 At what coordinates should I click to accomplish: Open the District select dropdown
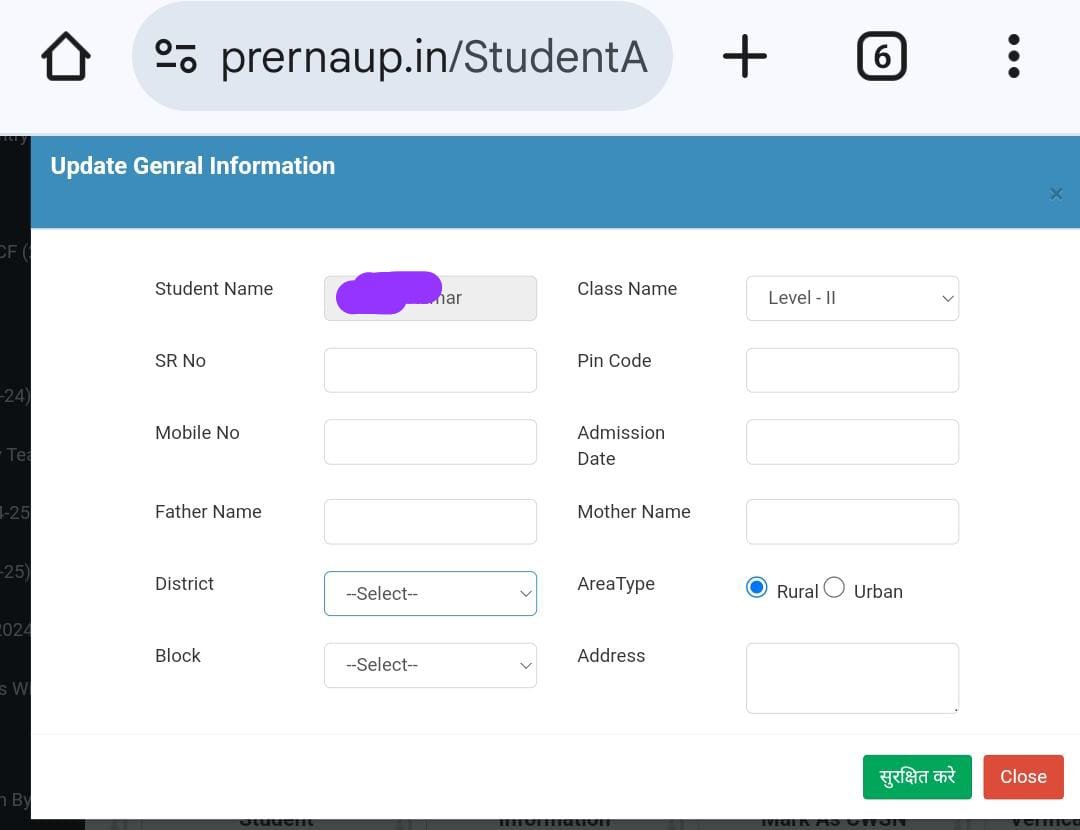430,593
